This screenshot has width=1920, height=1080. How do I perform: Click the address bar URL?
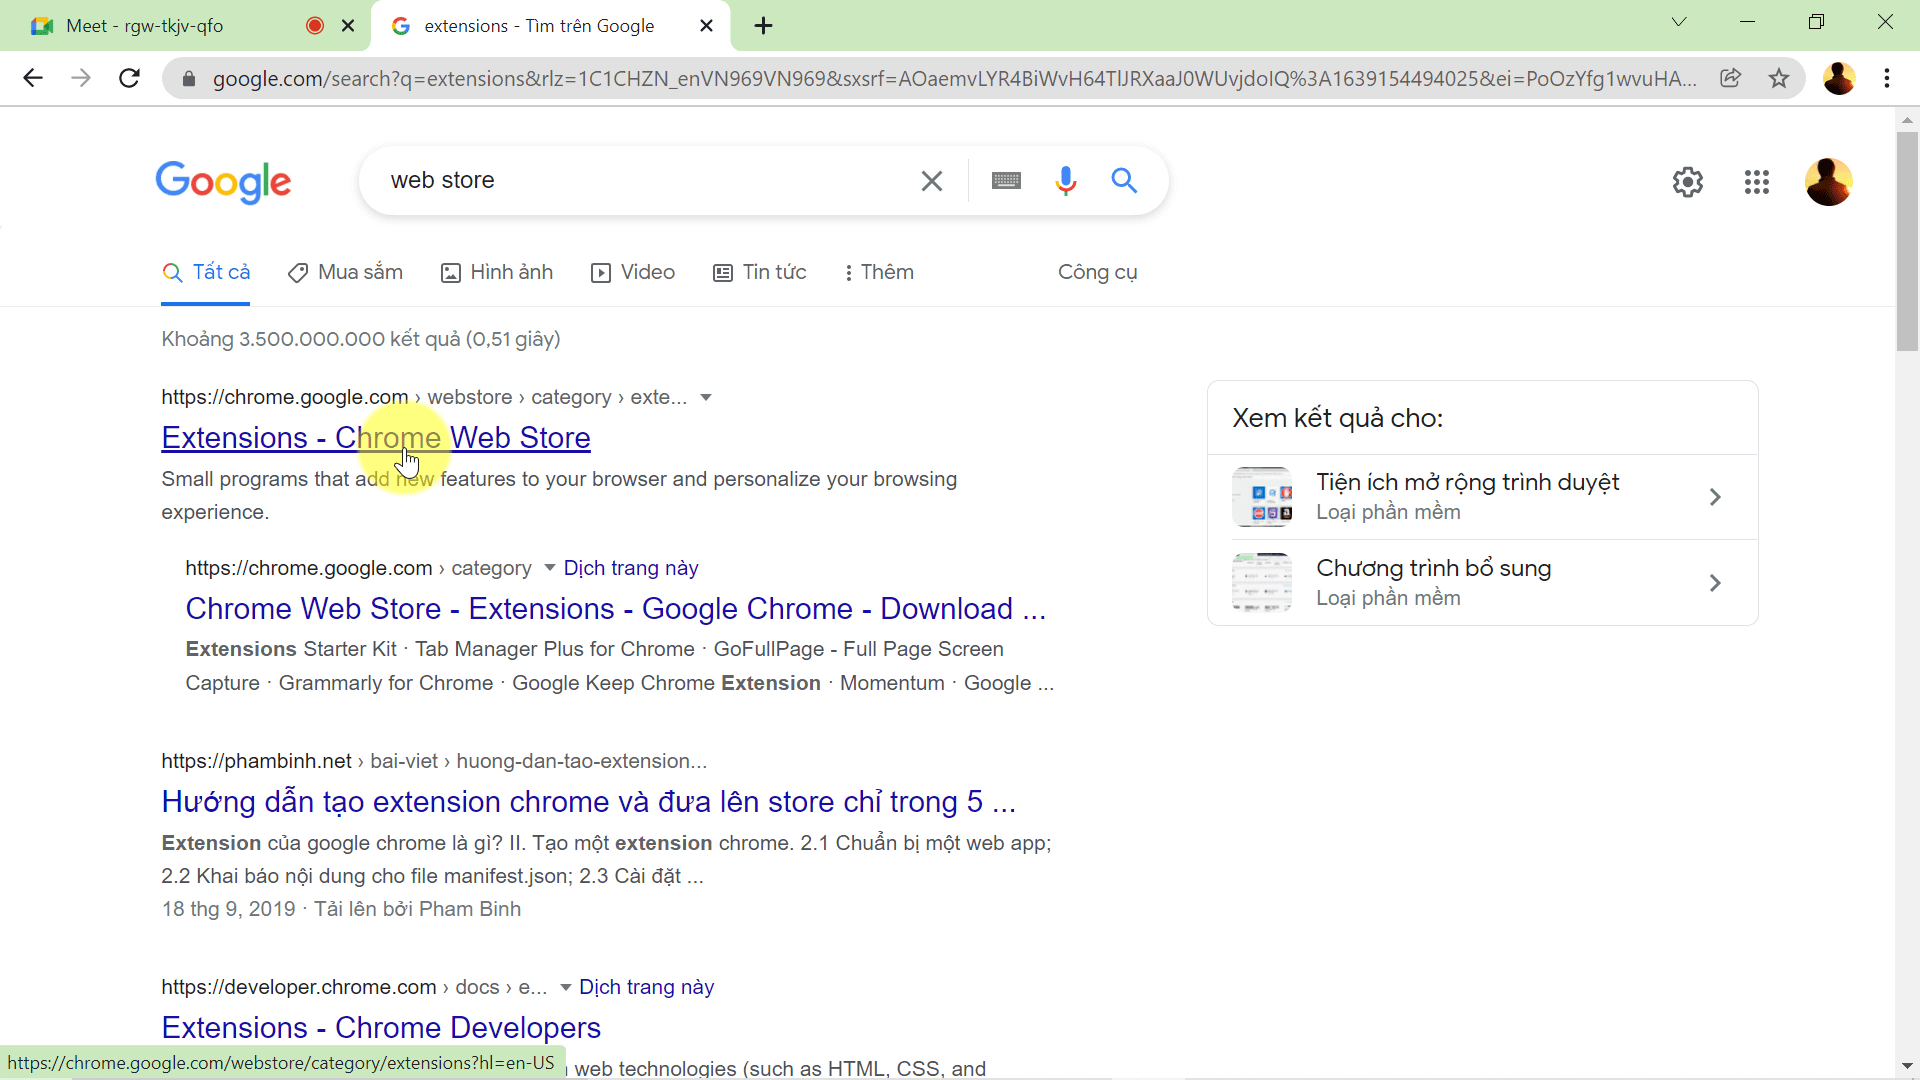coord(954,79)
